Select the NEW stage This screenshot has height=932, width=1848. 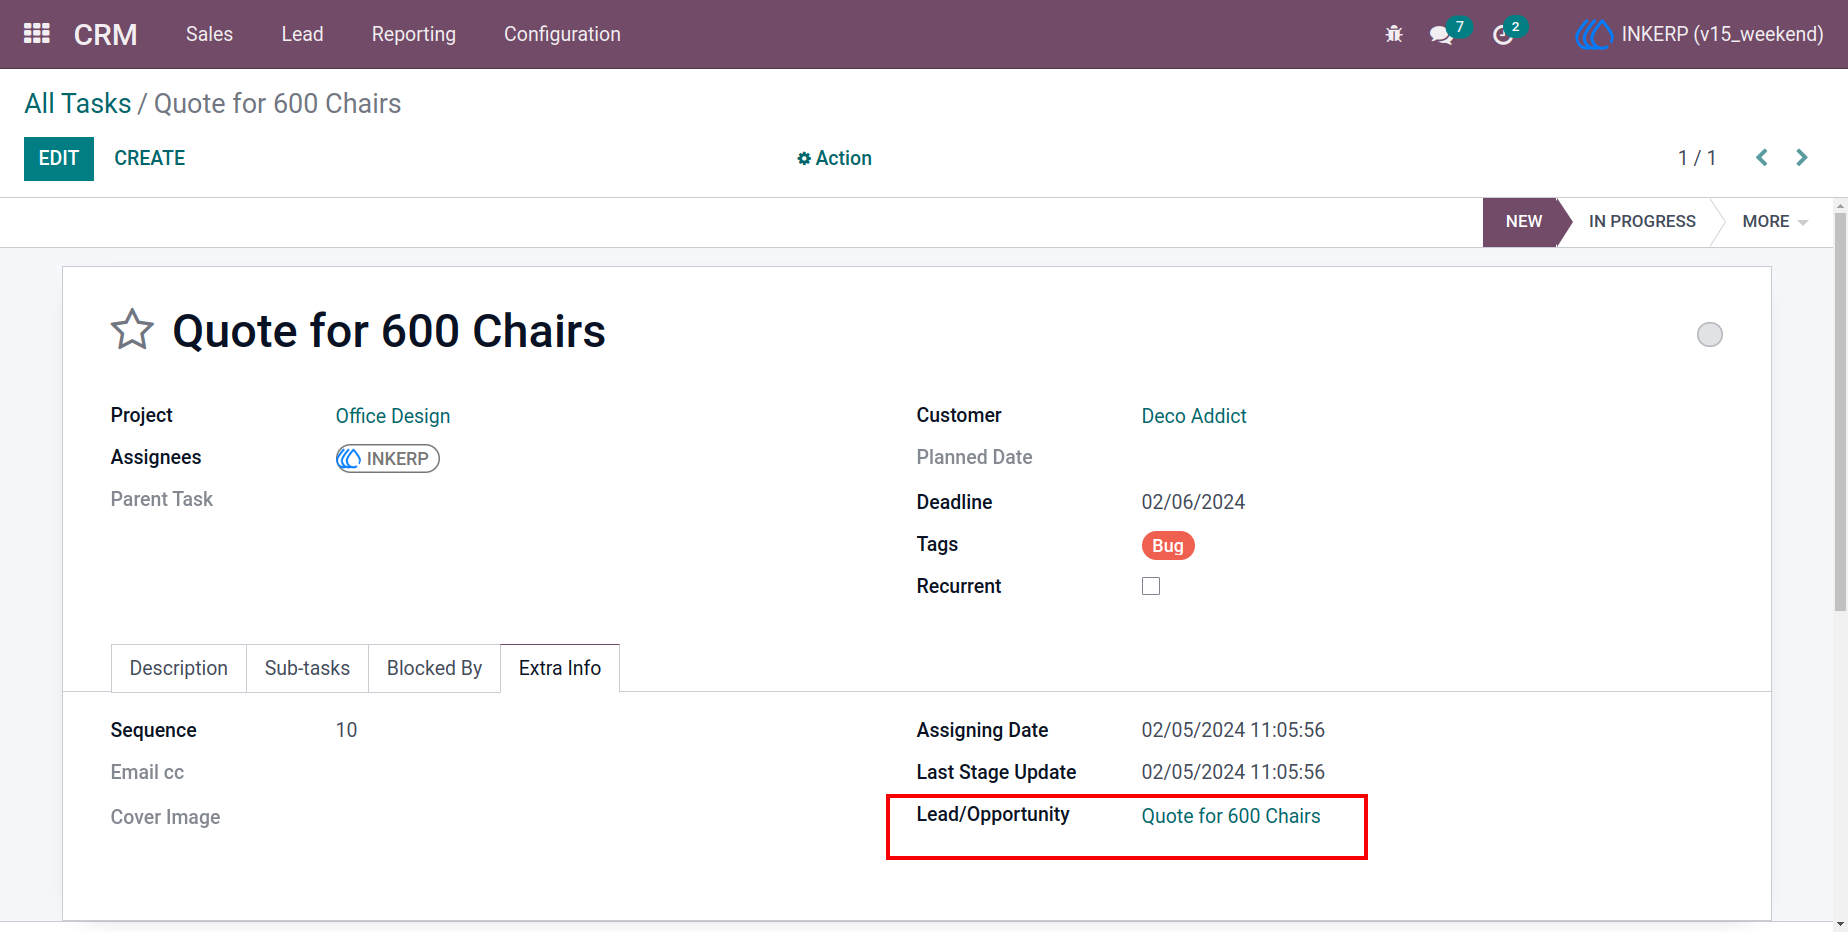(1524, 222)
